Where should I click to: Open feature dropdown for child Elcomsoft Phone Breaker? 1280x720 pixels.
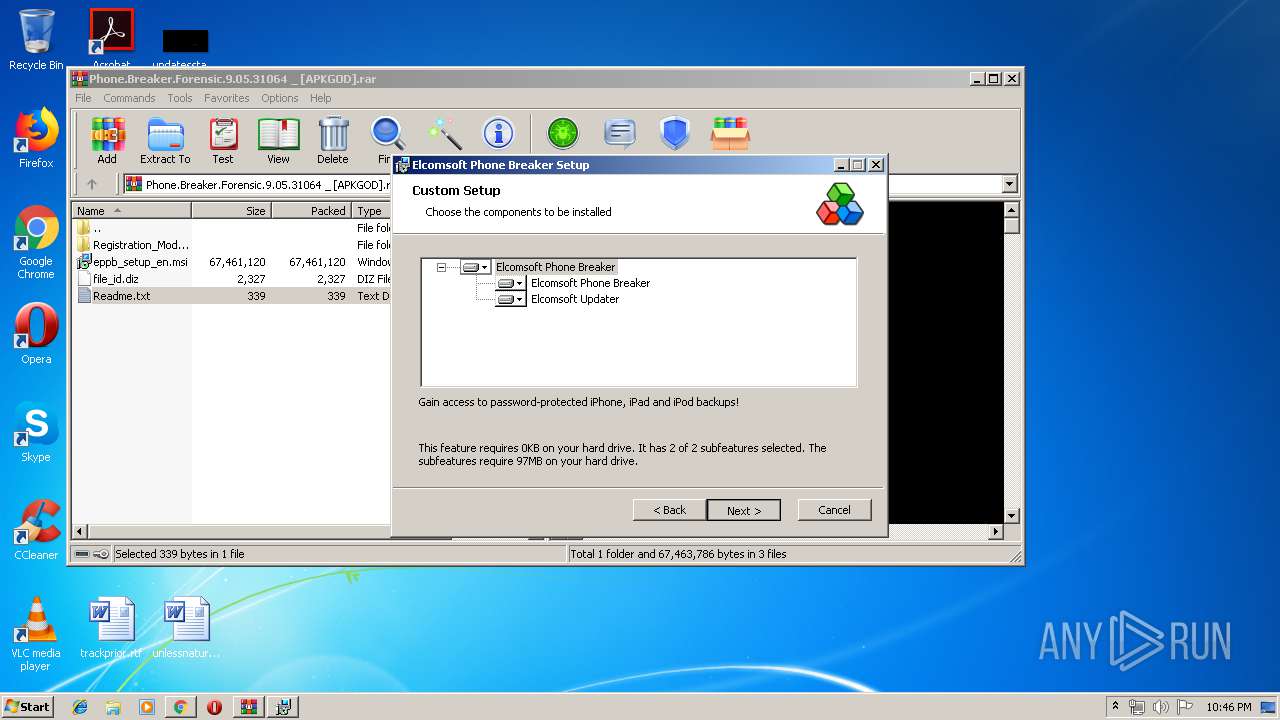[x=510, y=283]
